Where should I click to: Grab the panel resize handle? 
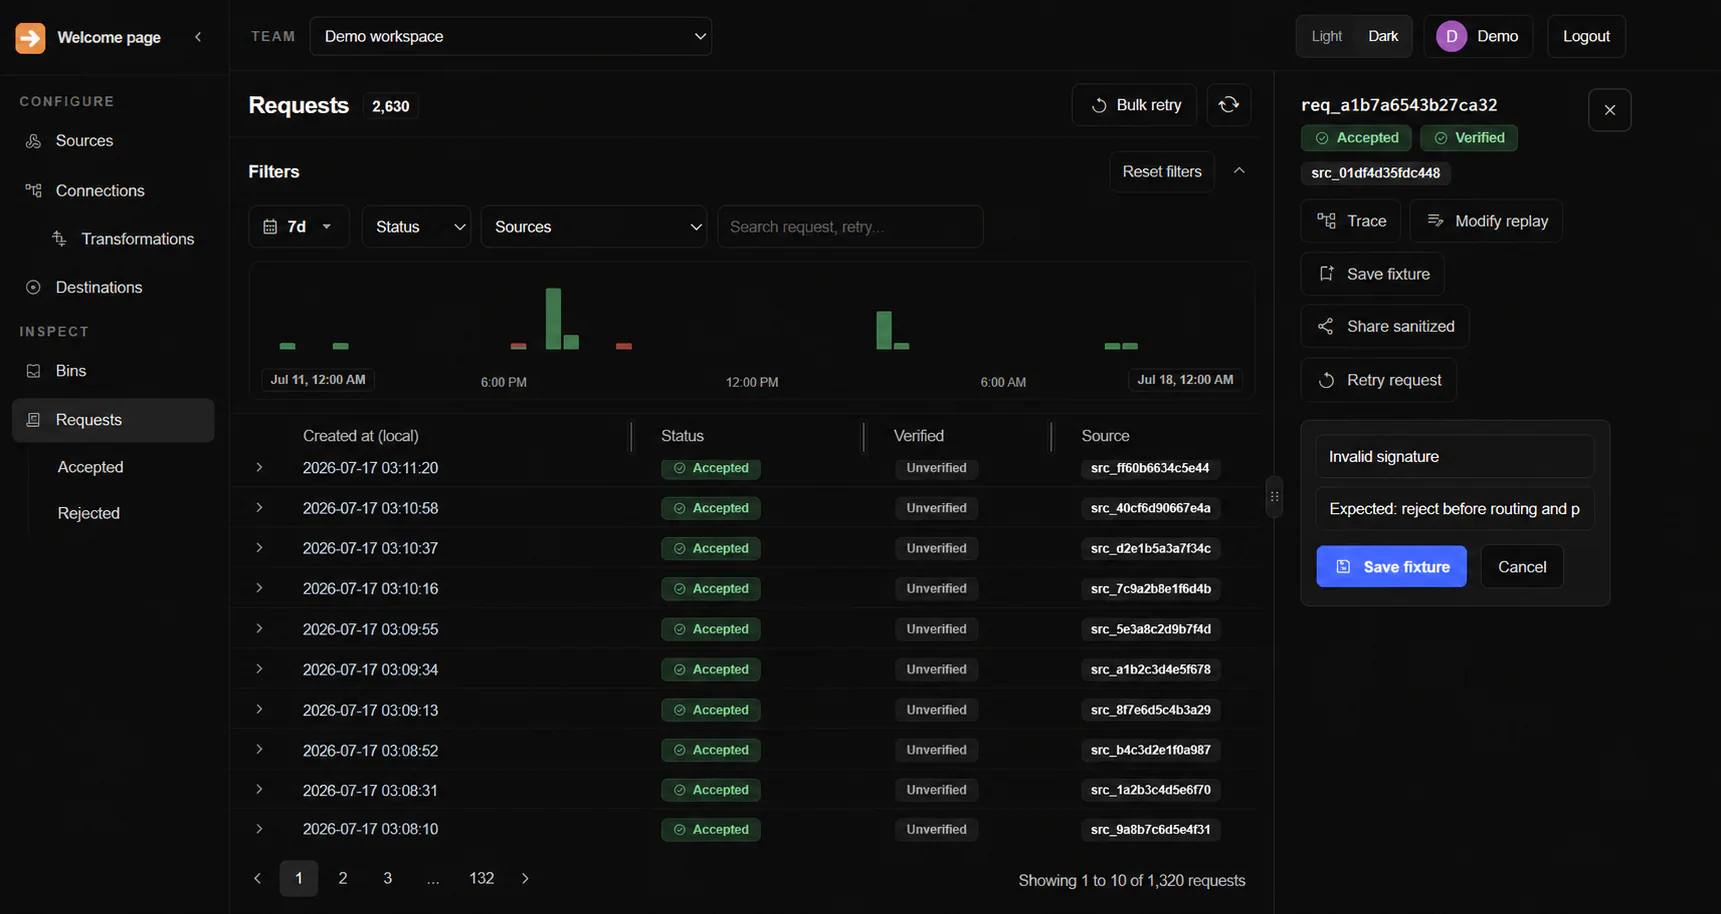tap(1274, 497)
